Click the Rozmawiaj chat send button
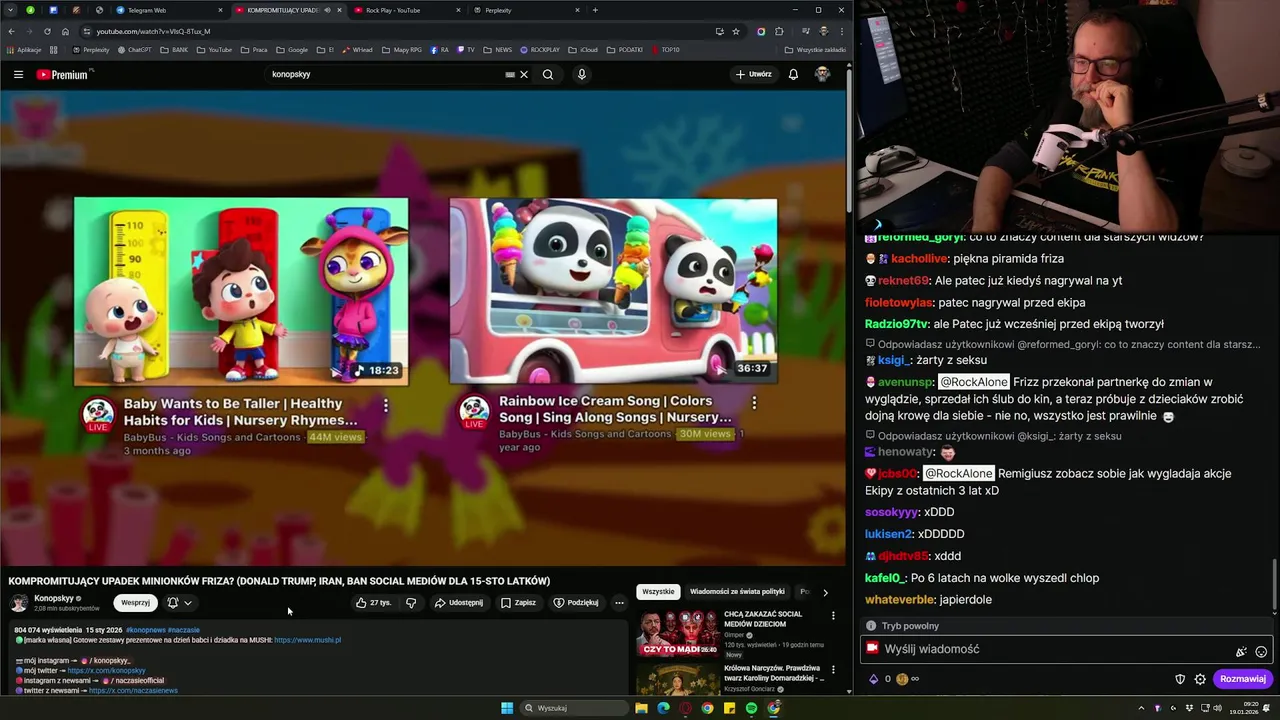This screenshot has height=720, width=1280. (1243, 679)
